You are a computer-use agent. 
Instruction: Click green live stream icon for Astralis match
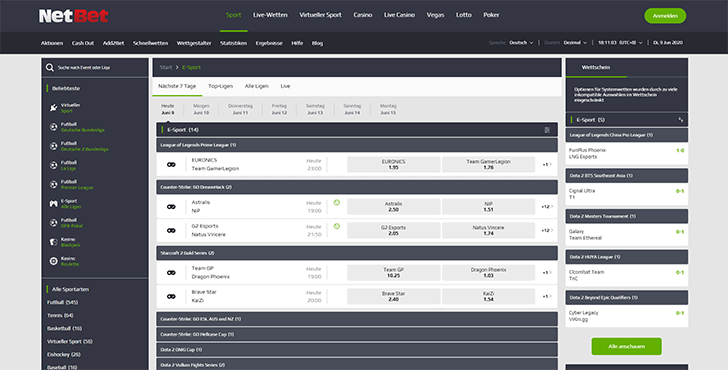coord(337,202)
